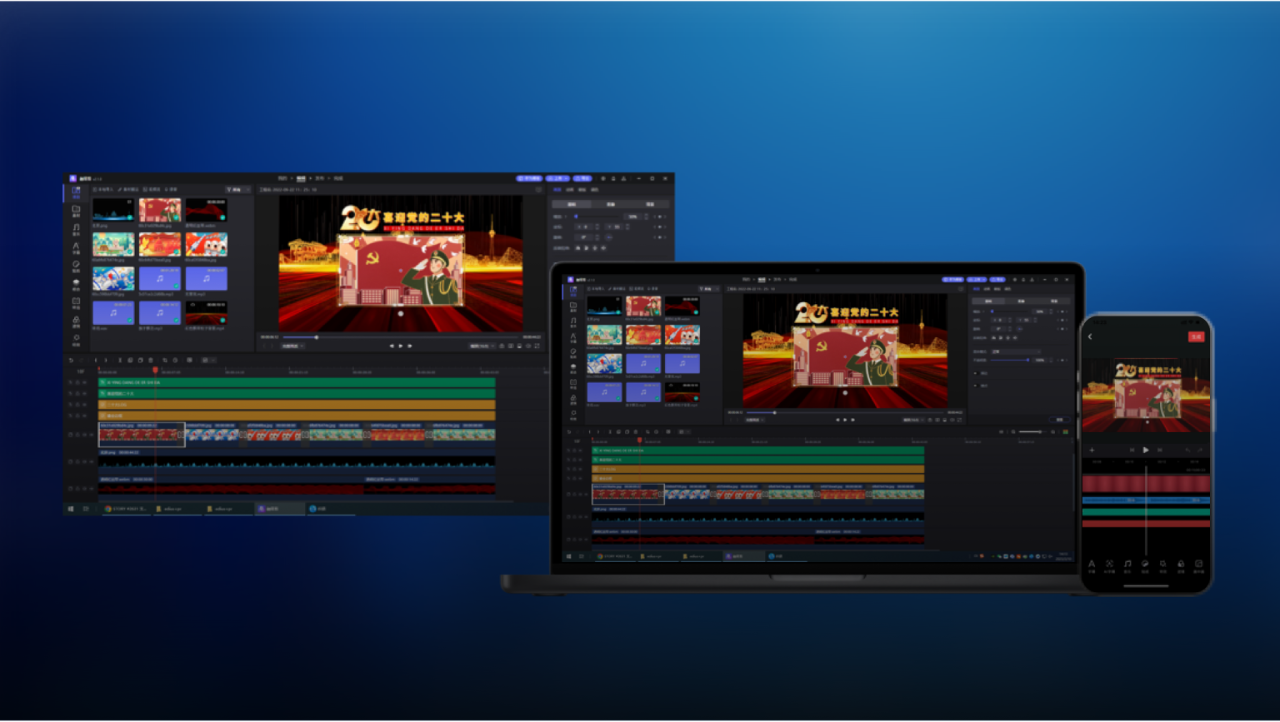1280x722 pixels.
Task: Open Windows Start button on desktop window taskbar
Action: pyautogui.click(x=71, y=508)
